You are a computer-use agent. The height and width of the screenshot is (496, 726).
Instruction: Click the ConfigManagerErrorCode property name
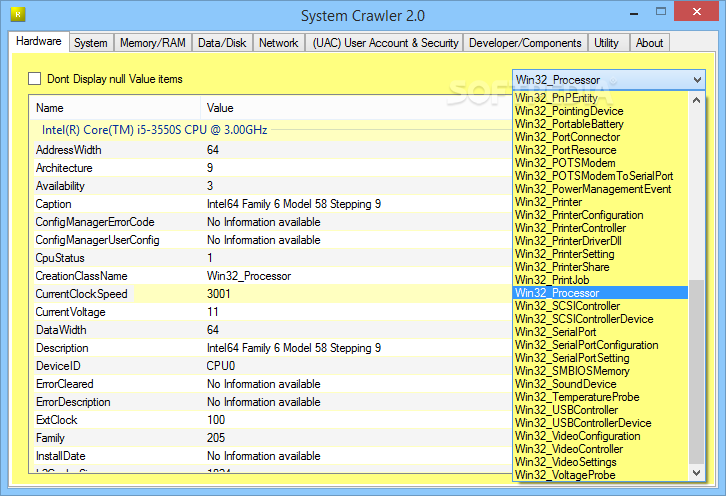pyautogui.click(x=95, y=222)
